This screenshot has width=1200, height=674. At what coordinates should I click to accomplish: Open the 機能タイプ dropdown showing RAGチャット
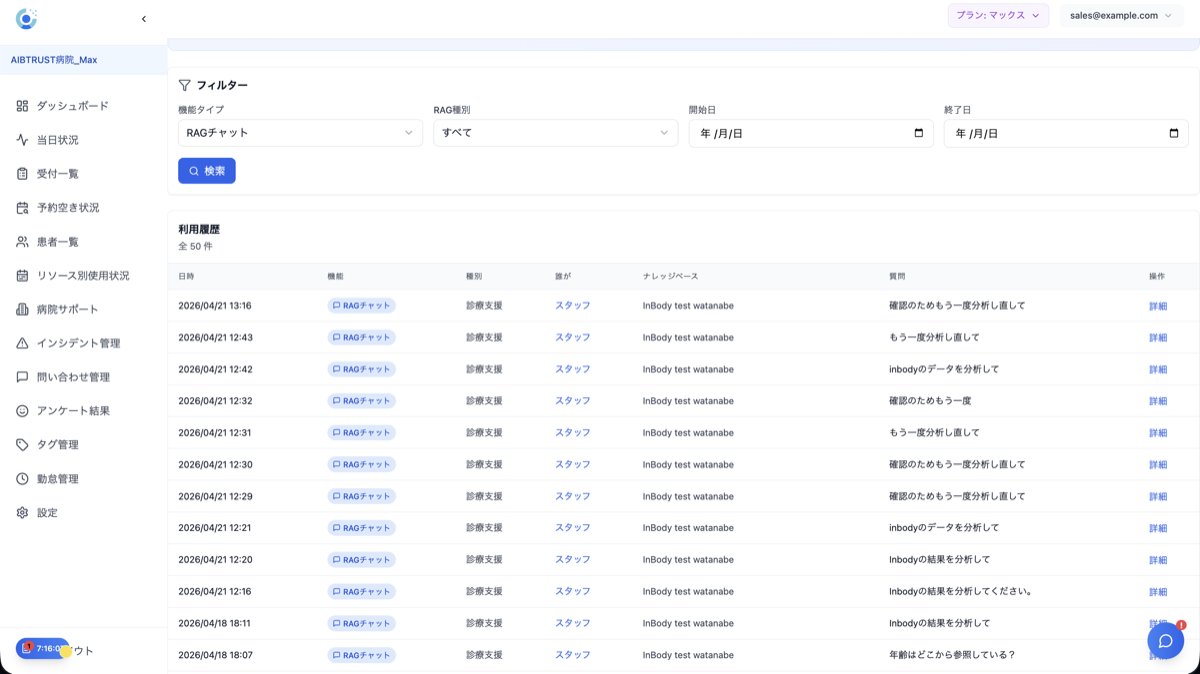click(x=300, y=133)
